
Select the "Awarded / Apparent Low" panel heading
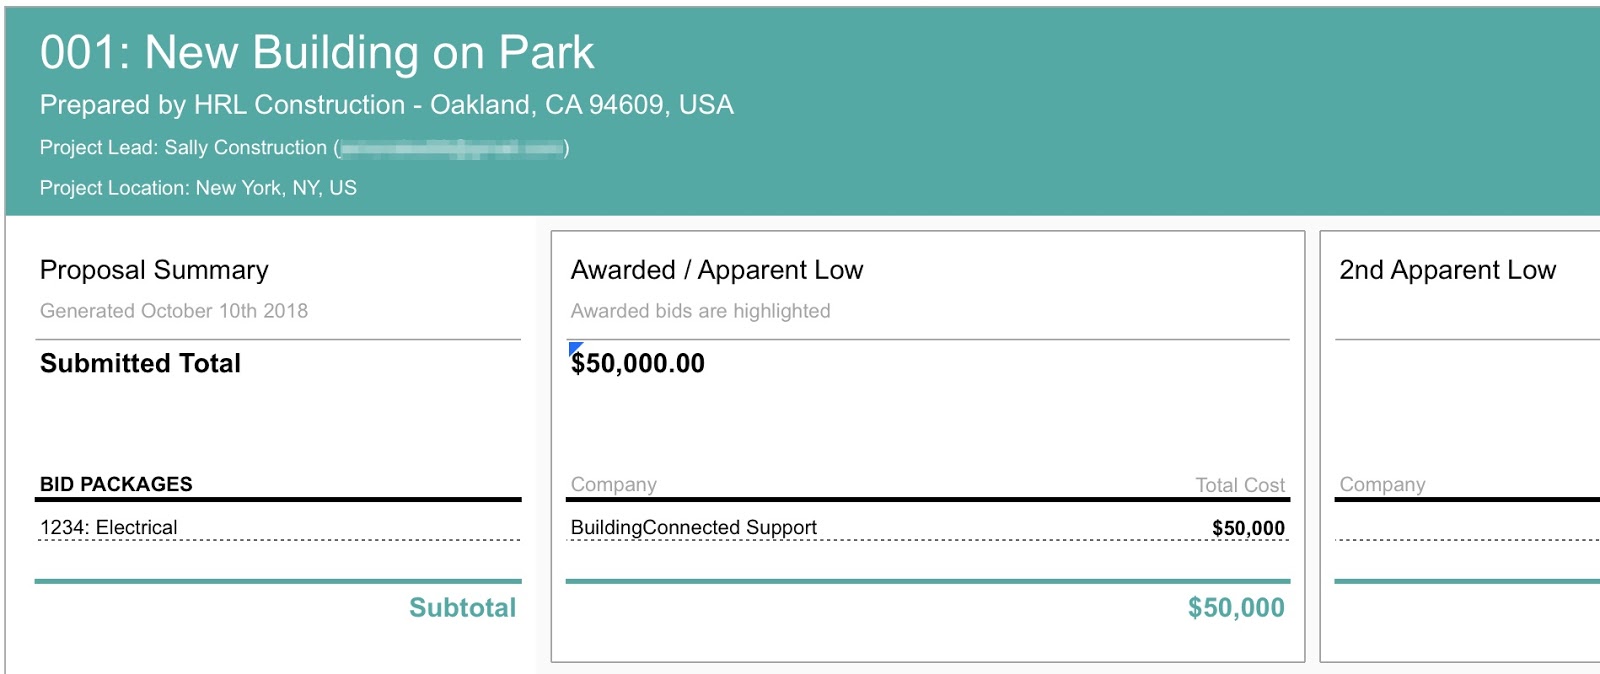pos(716,270)
